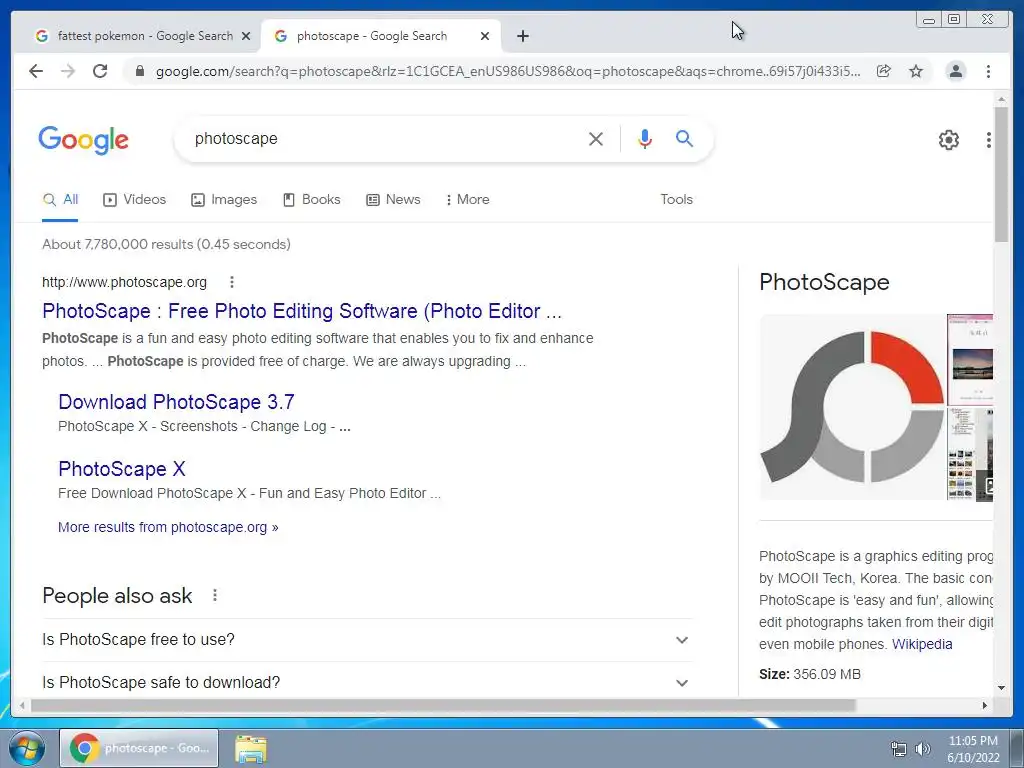Click inside the Google search input field
This screenshot has height=768, width=1024.
[385, 138]
